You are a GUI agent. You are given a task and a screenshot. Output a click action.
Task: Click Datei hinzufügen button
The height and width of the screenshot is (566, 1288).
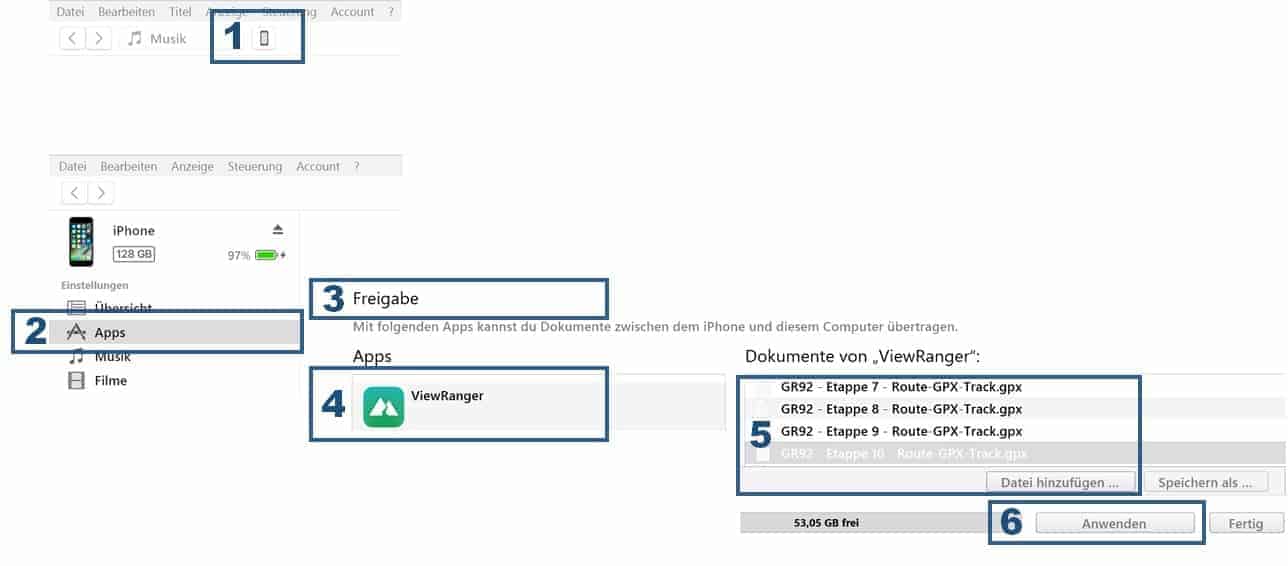[1060, 482]
